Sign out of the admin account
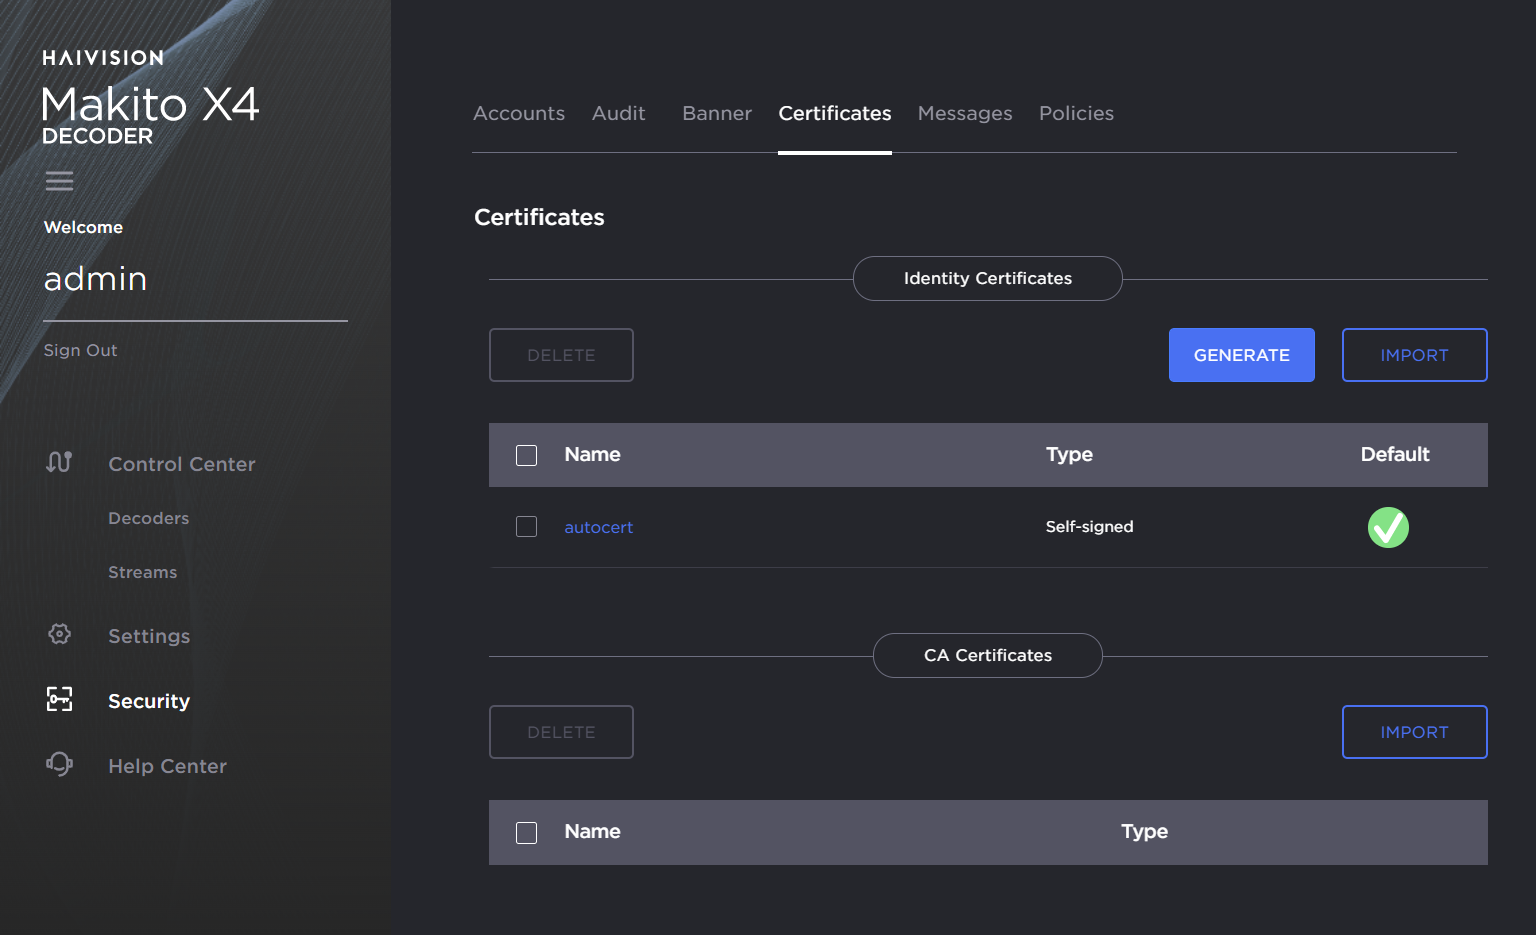This screenshot has width=1536, height=935. pos(80,350)
